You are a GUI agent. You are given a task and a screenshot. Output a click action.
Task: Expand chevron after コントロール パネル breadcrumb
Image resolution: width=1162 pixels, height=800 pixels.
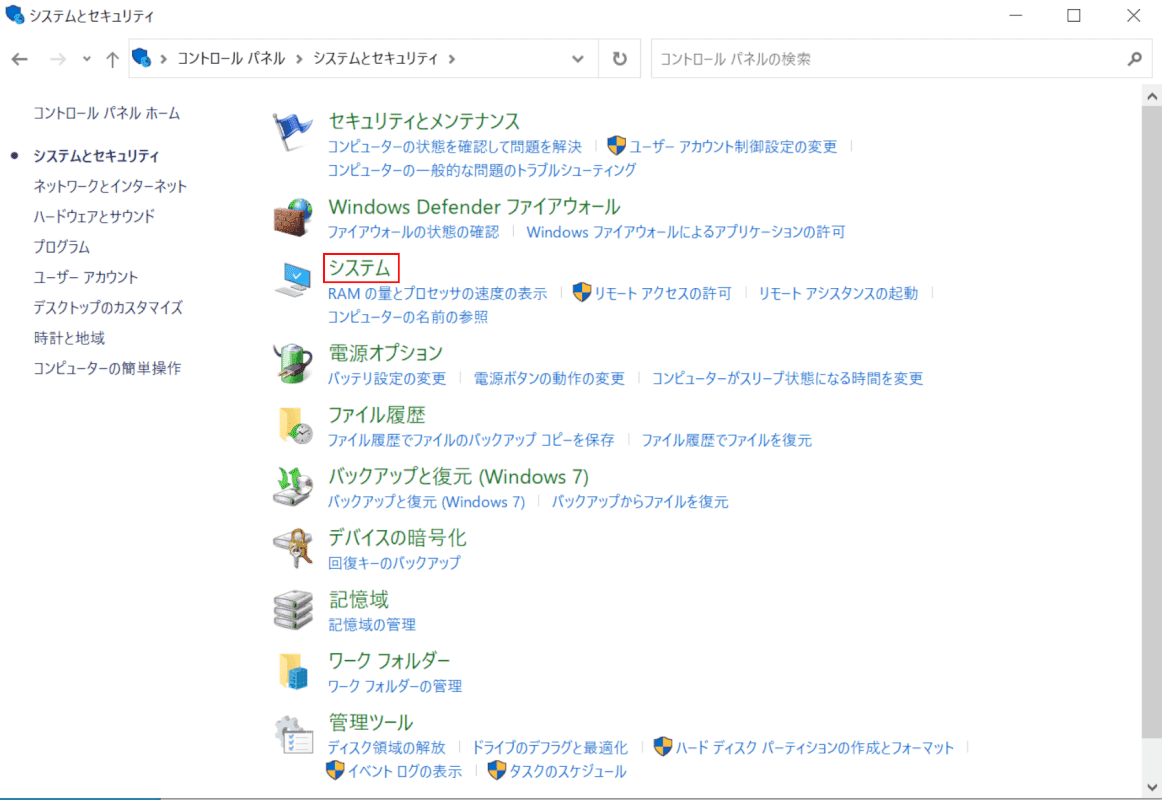(299, 59)
